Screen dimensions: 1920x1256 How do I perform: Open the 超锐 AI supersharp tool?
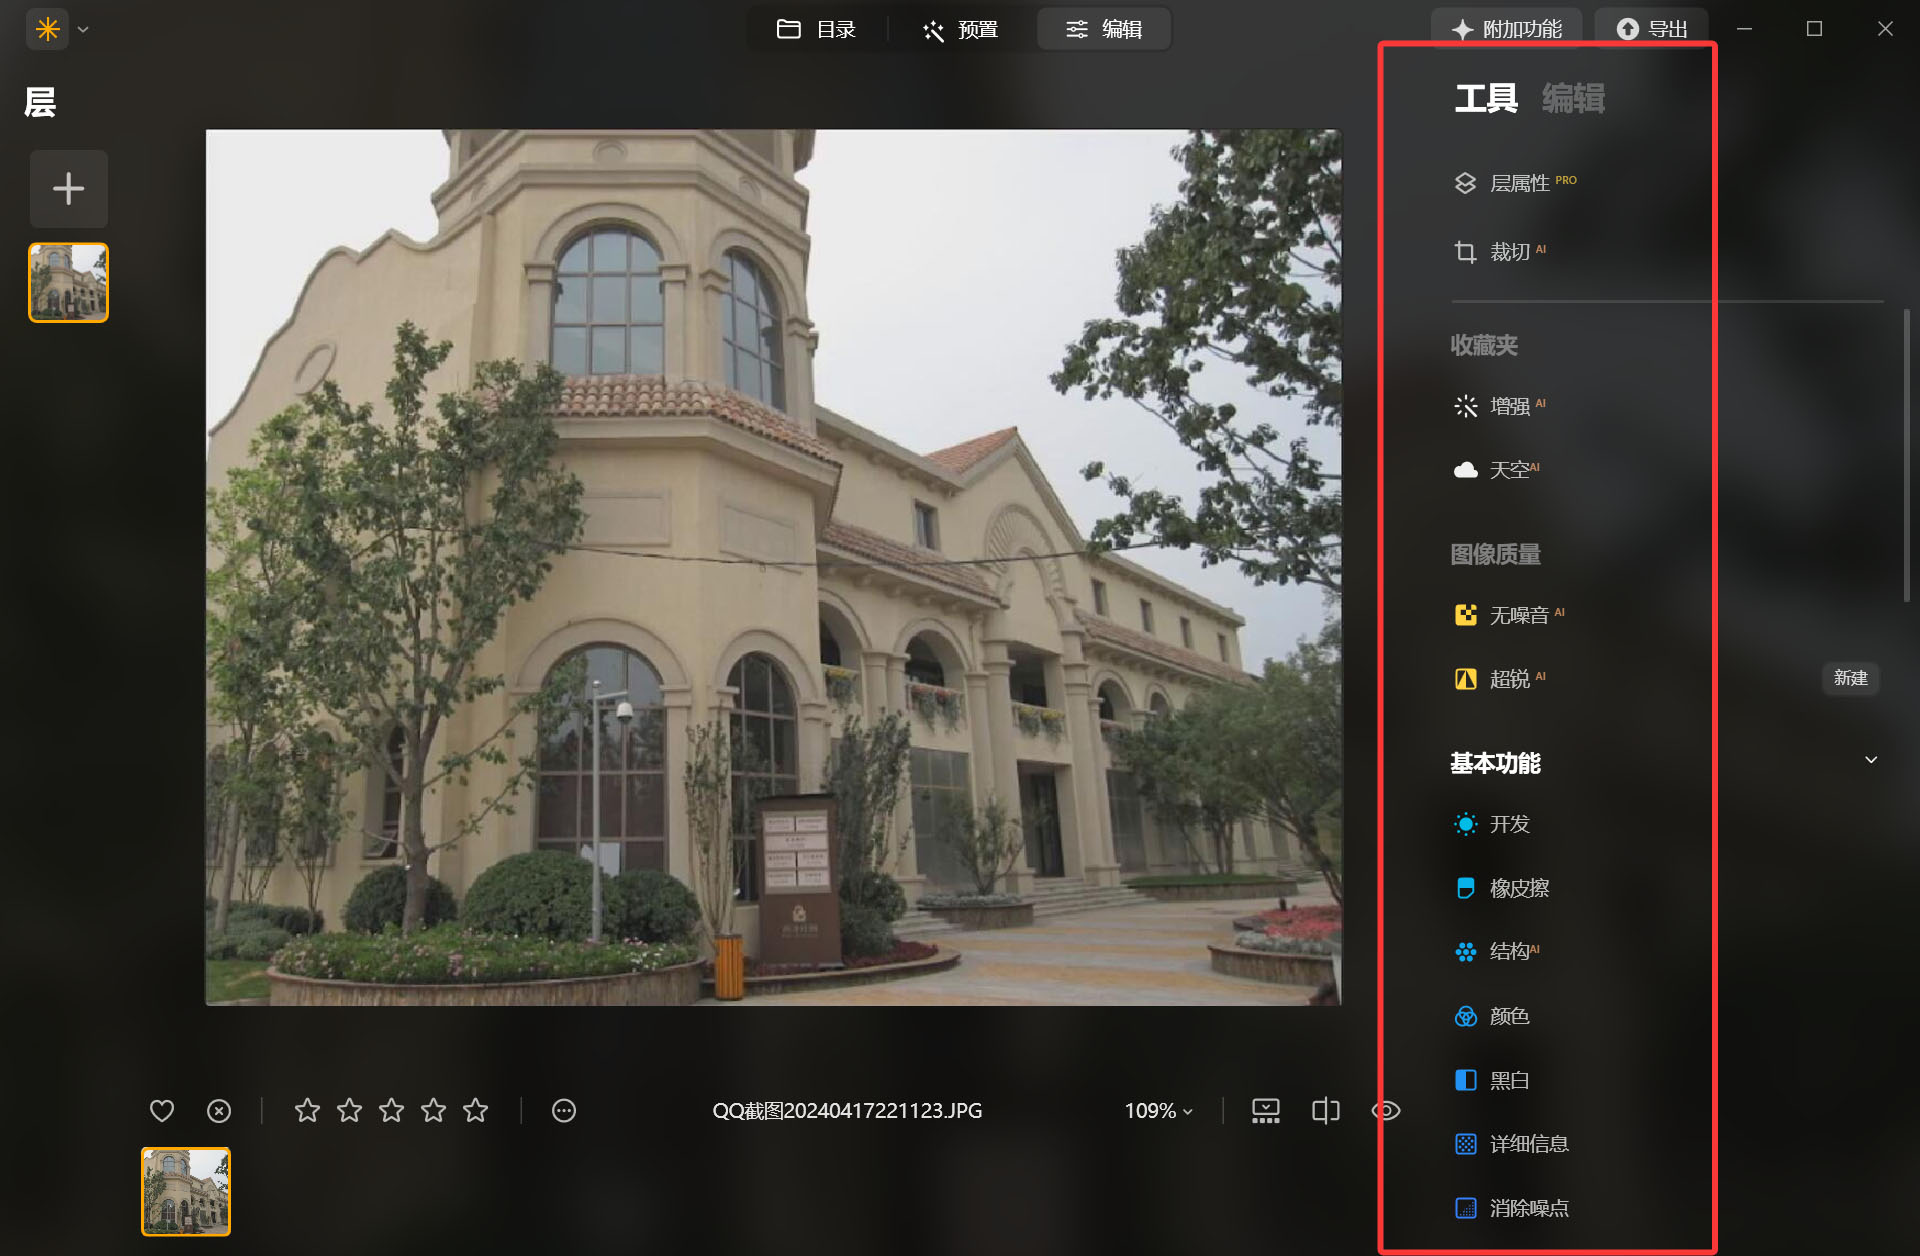point(1500,679)
